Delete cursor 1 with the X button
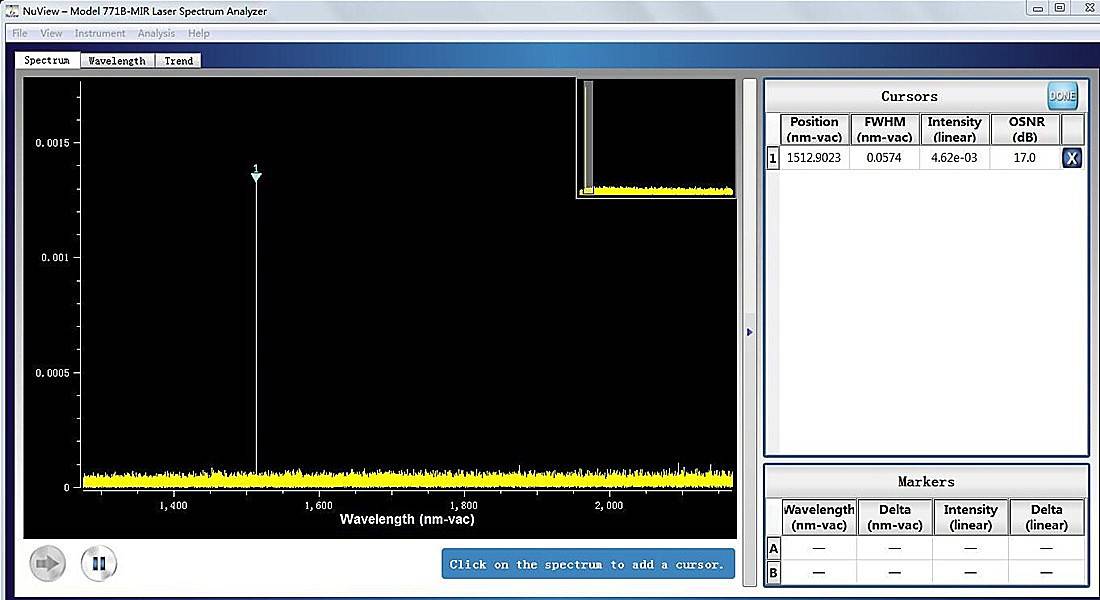Image resolution: width=1100 pixels, height=600 pixels. (x=1071, y=158)
